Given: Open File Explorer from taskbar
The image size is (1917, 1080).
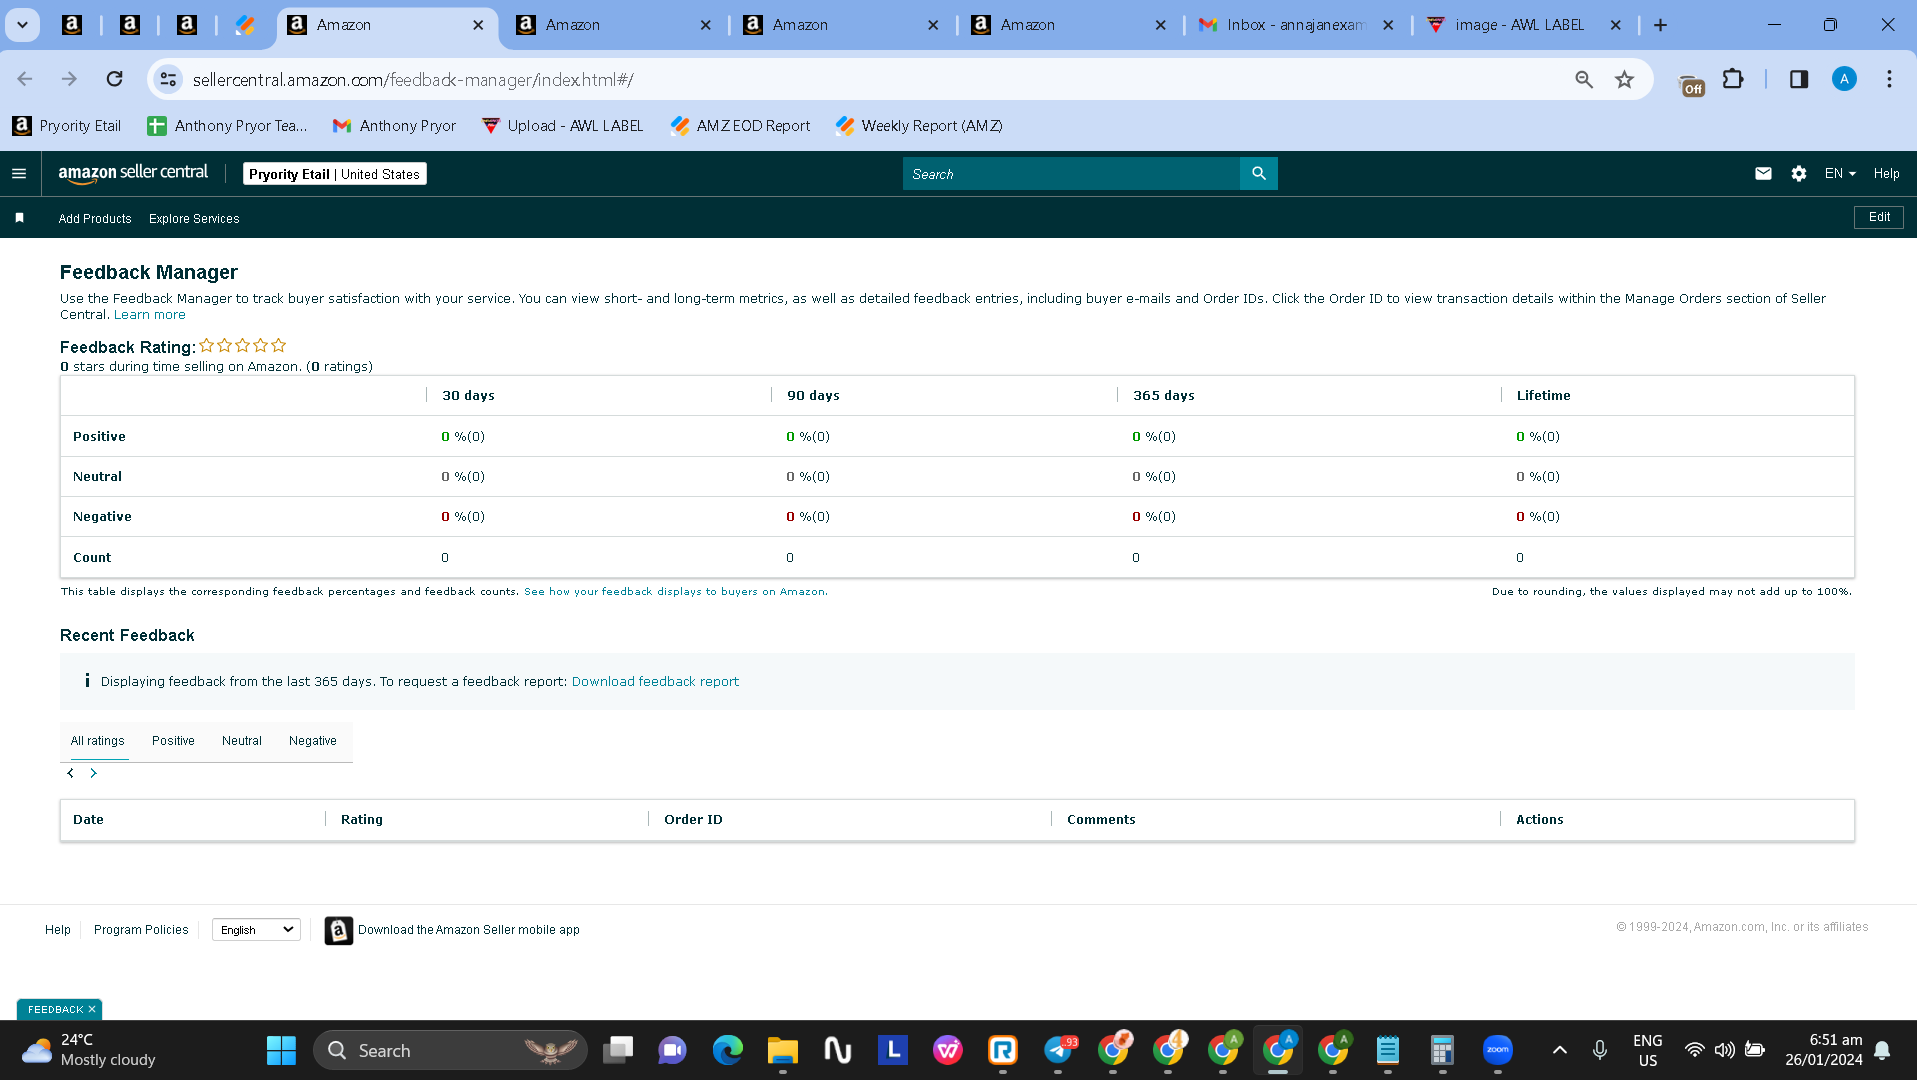Looking at the screenshot, I should tap(782, 1050).
